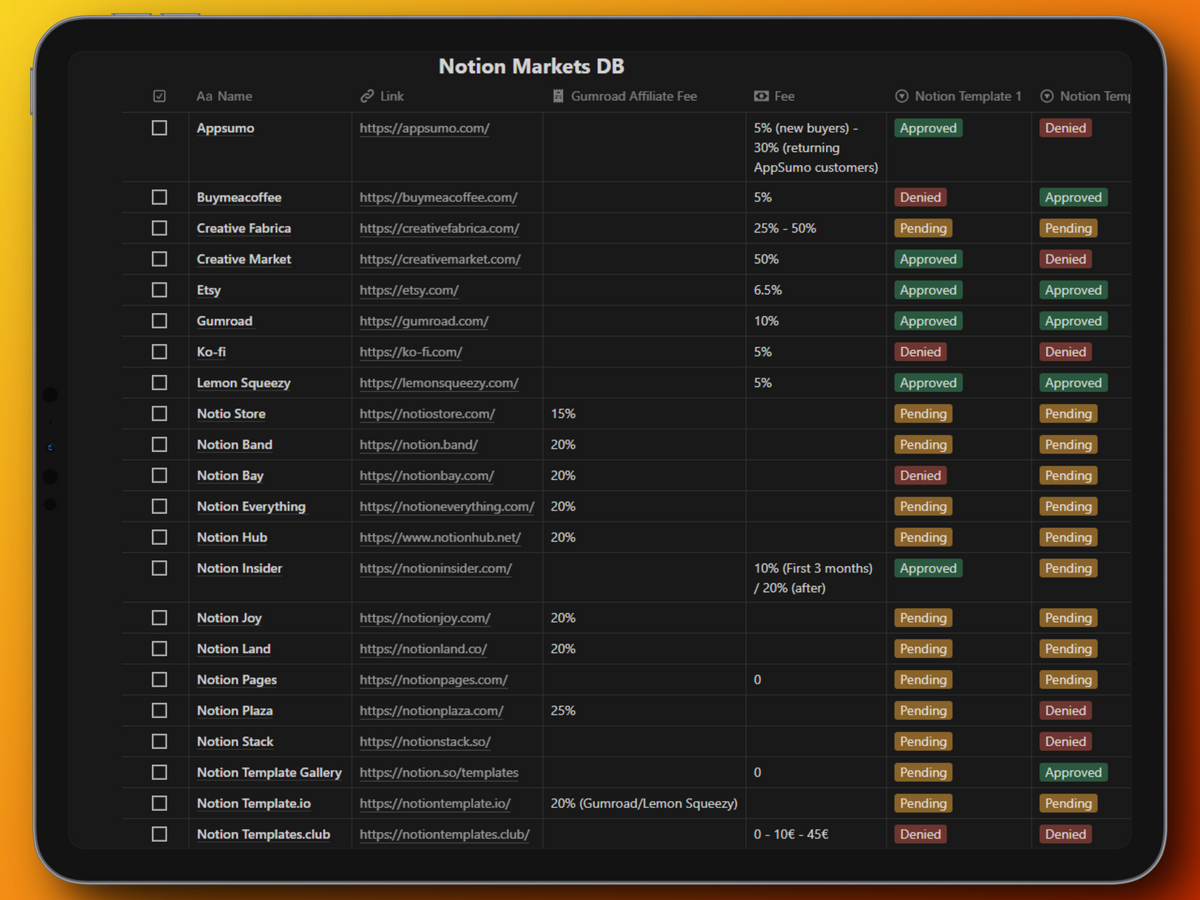This screenshot has width=1200, height=900.
Task: Open the Gumroad Affiliate Fee column header
Action: click(x=633, y=96)
